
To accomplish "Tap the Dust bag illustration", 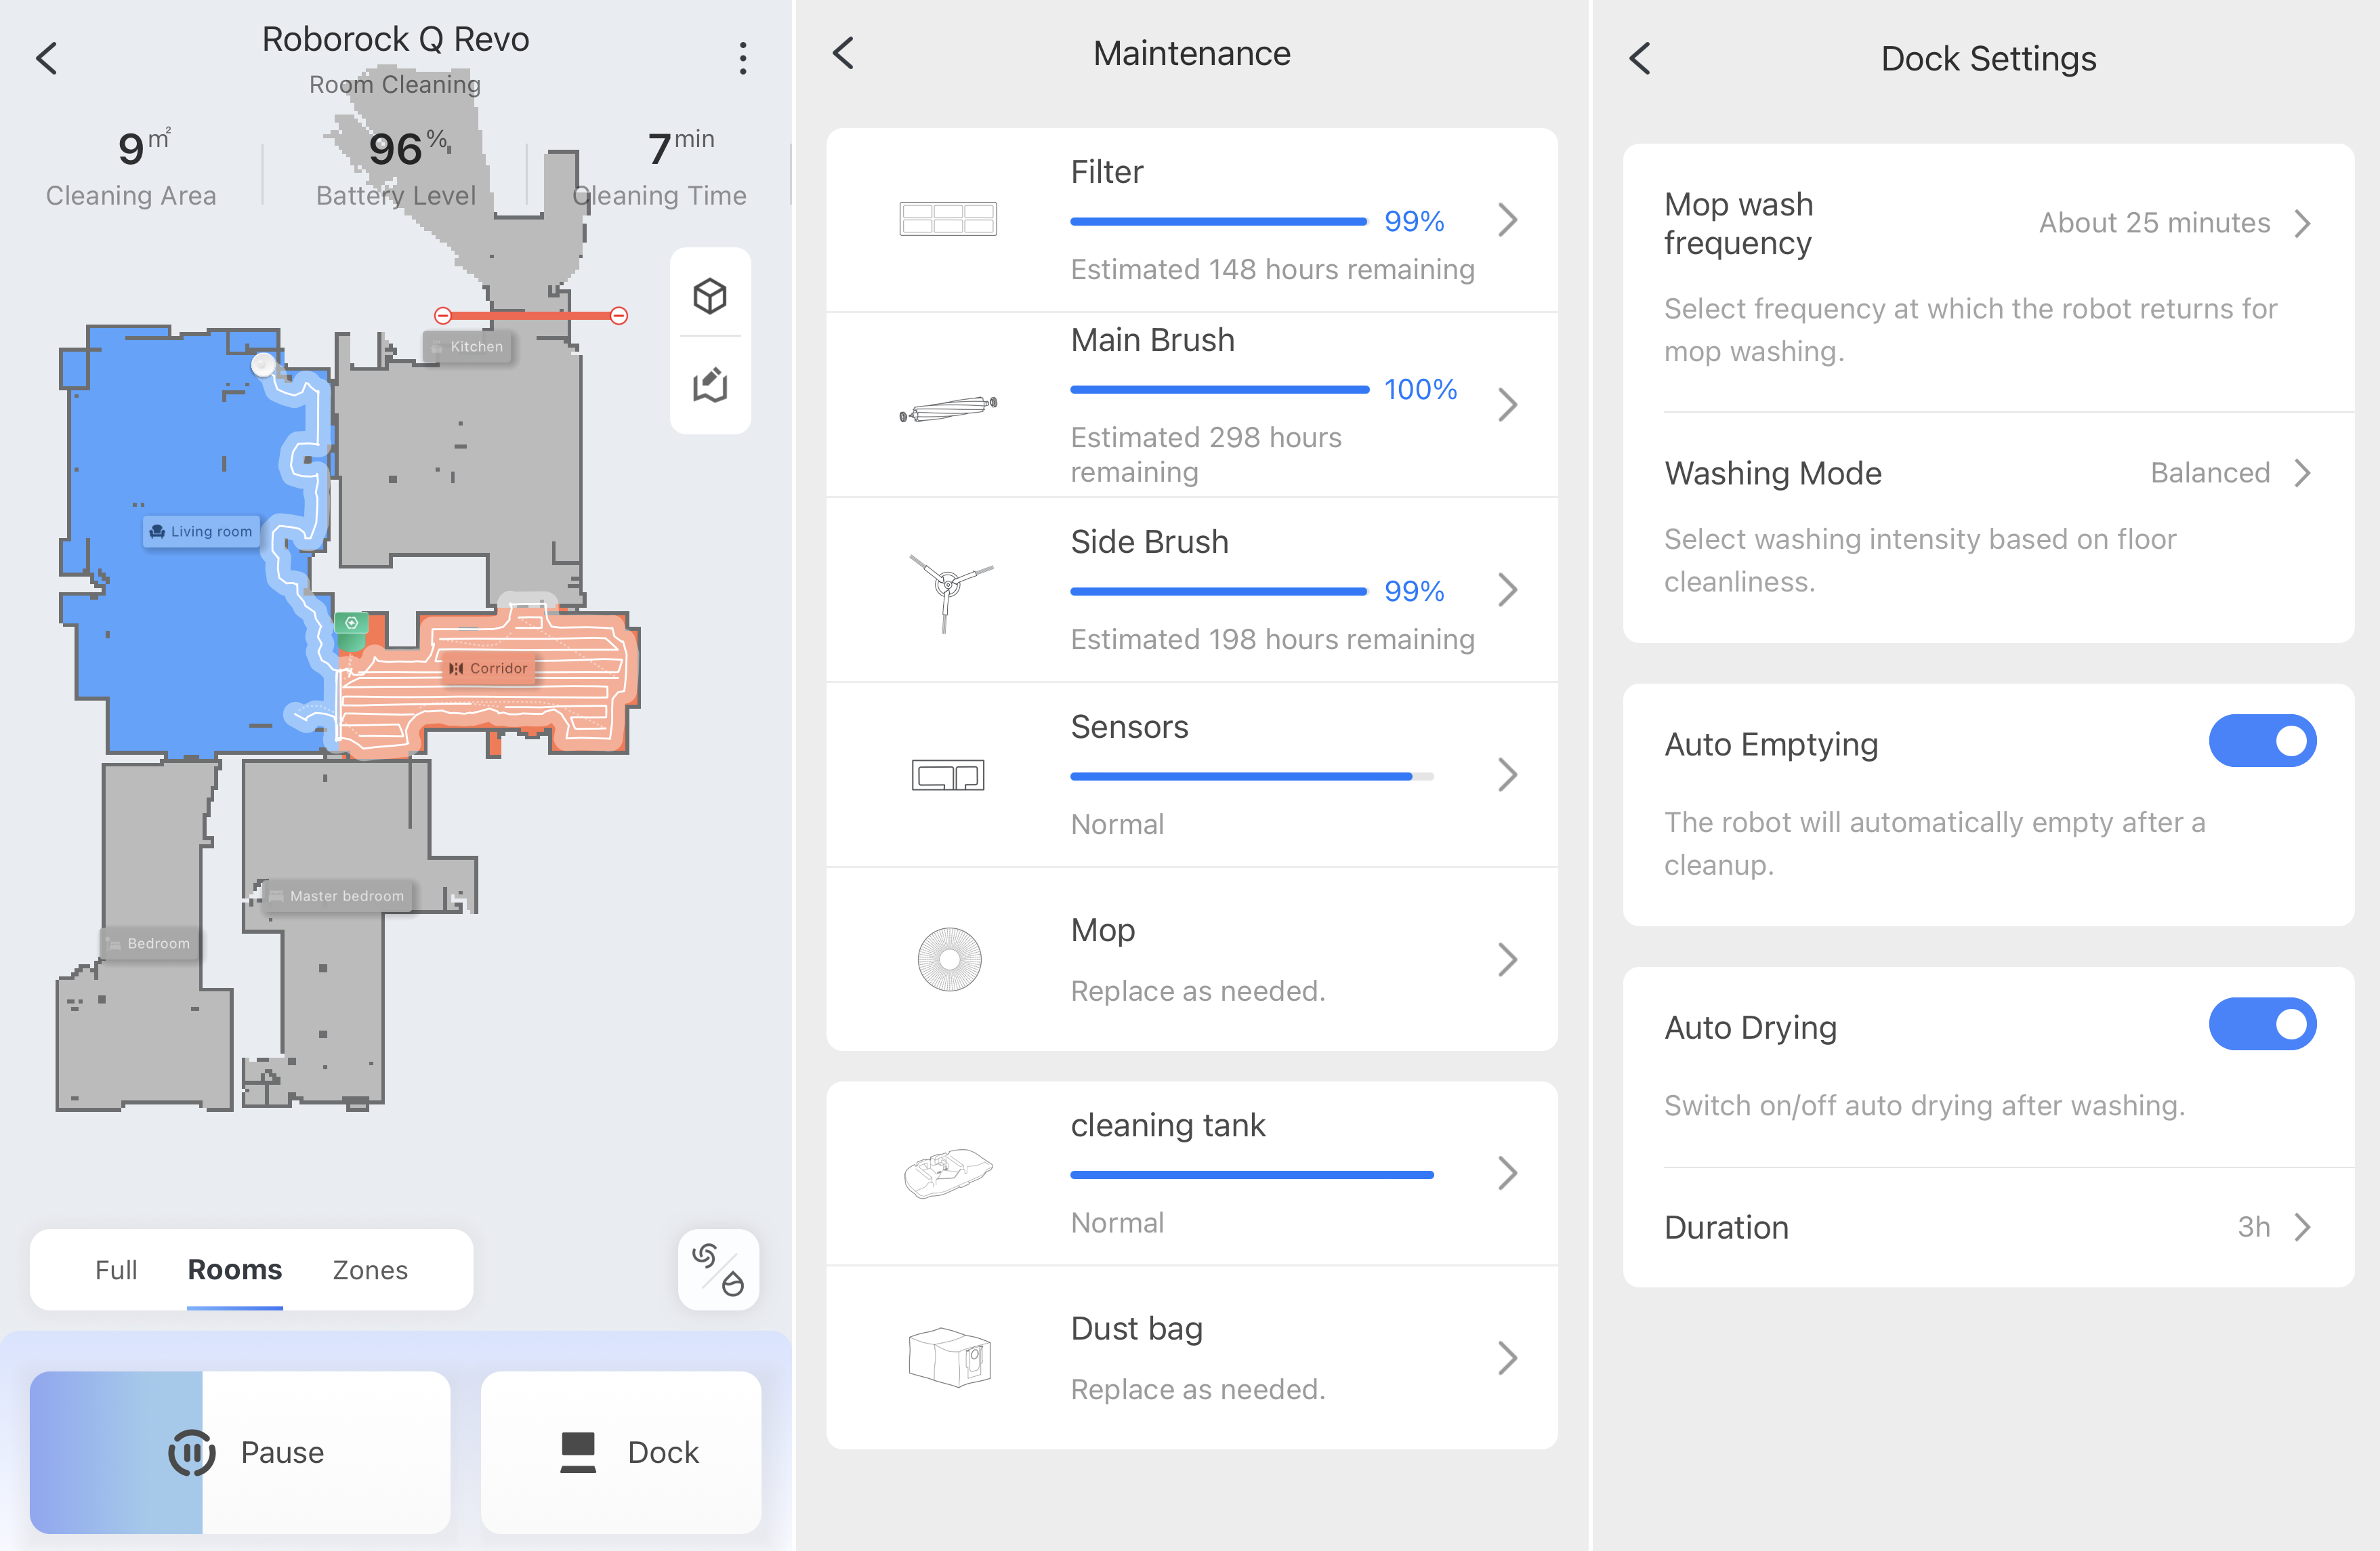I will point(949,1357).
